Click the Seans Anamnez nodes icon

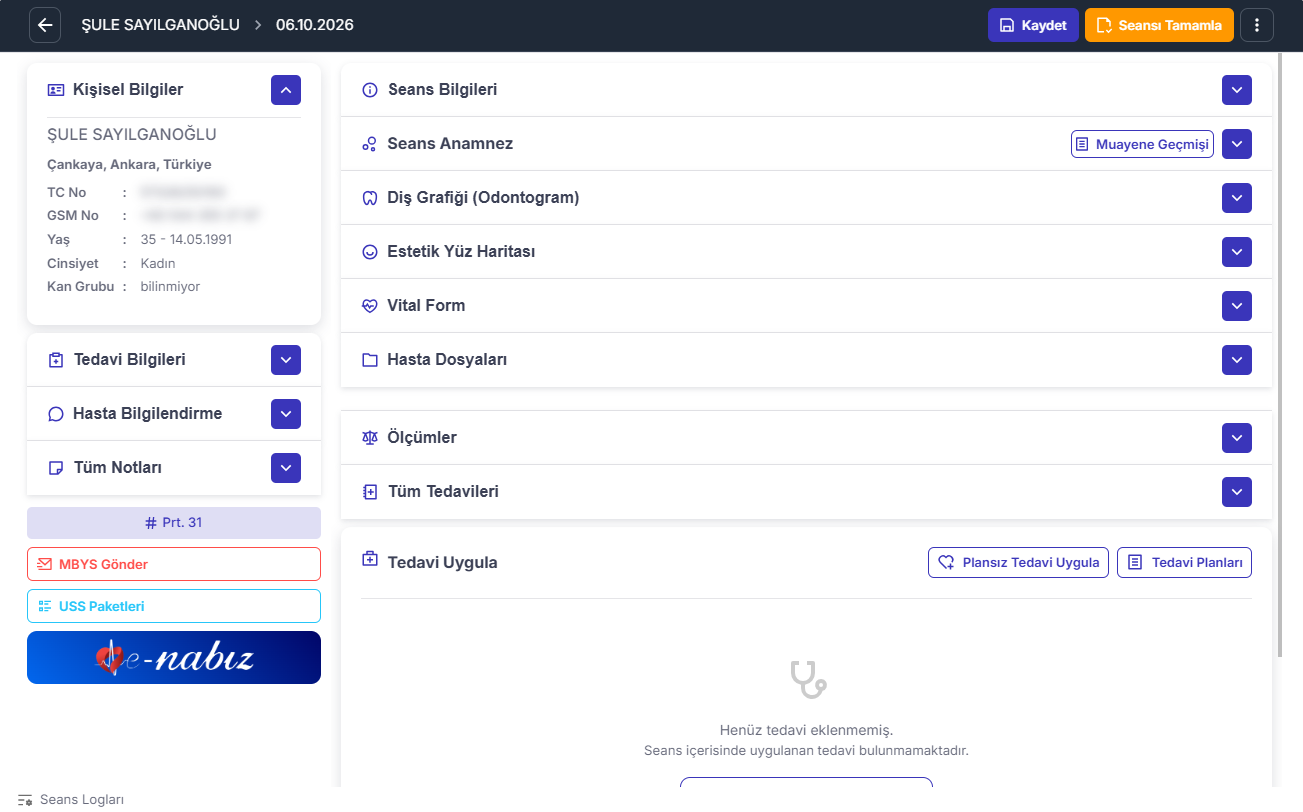click(x=369, y=144)
